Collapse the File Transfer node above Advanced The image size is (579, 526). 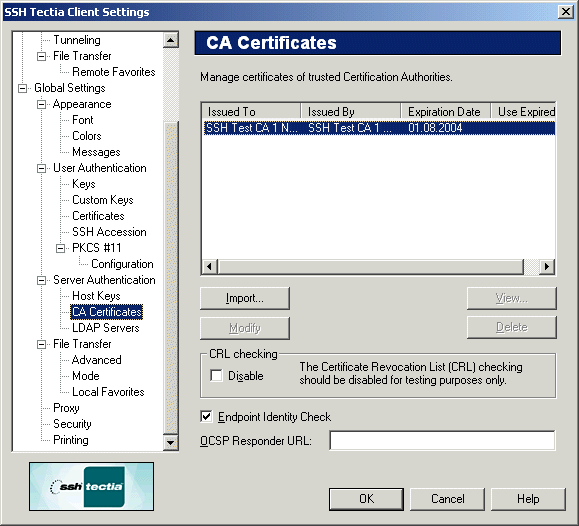click(41, 344)
